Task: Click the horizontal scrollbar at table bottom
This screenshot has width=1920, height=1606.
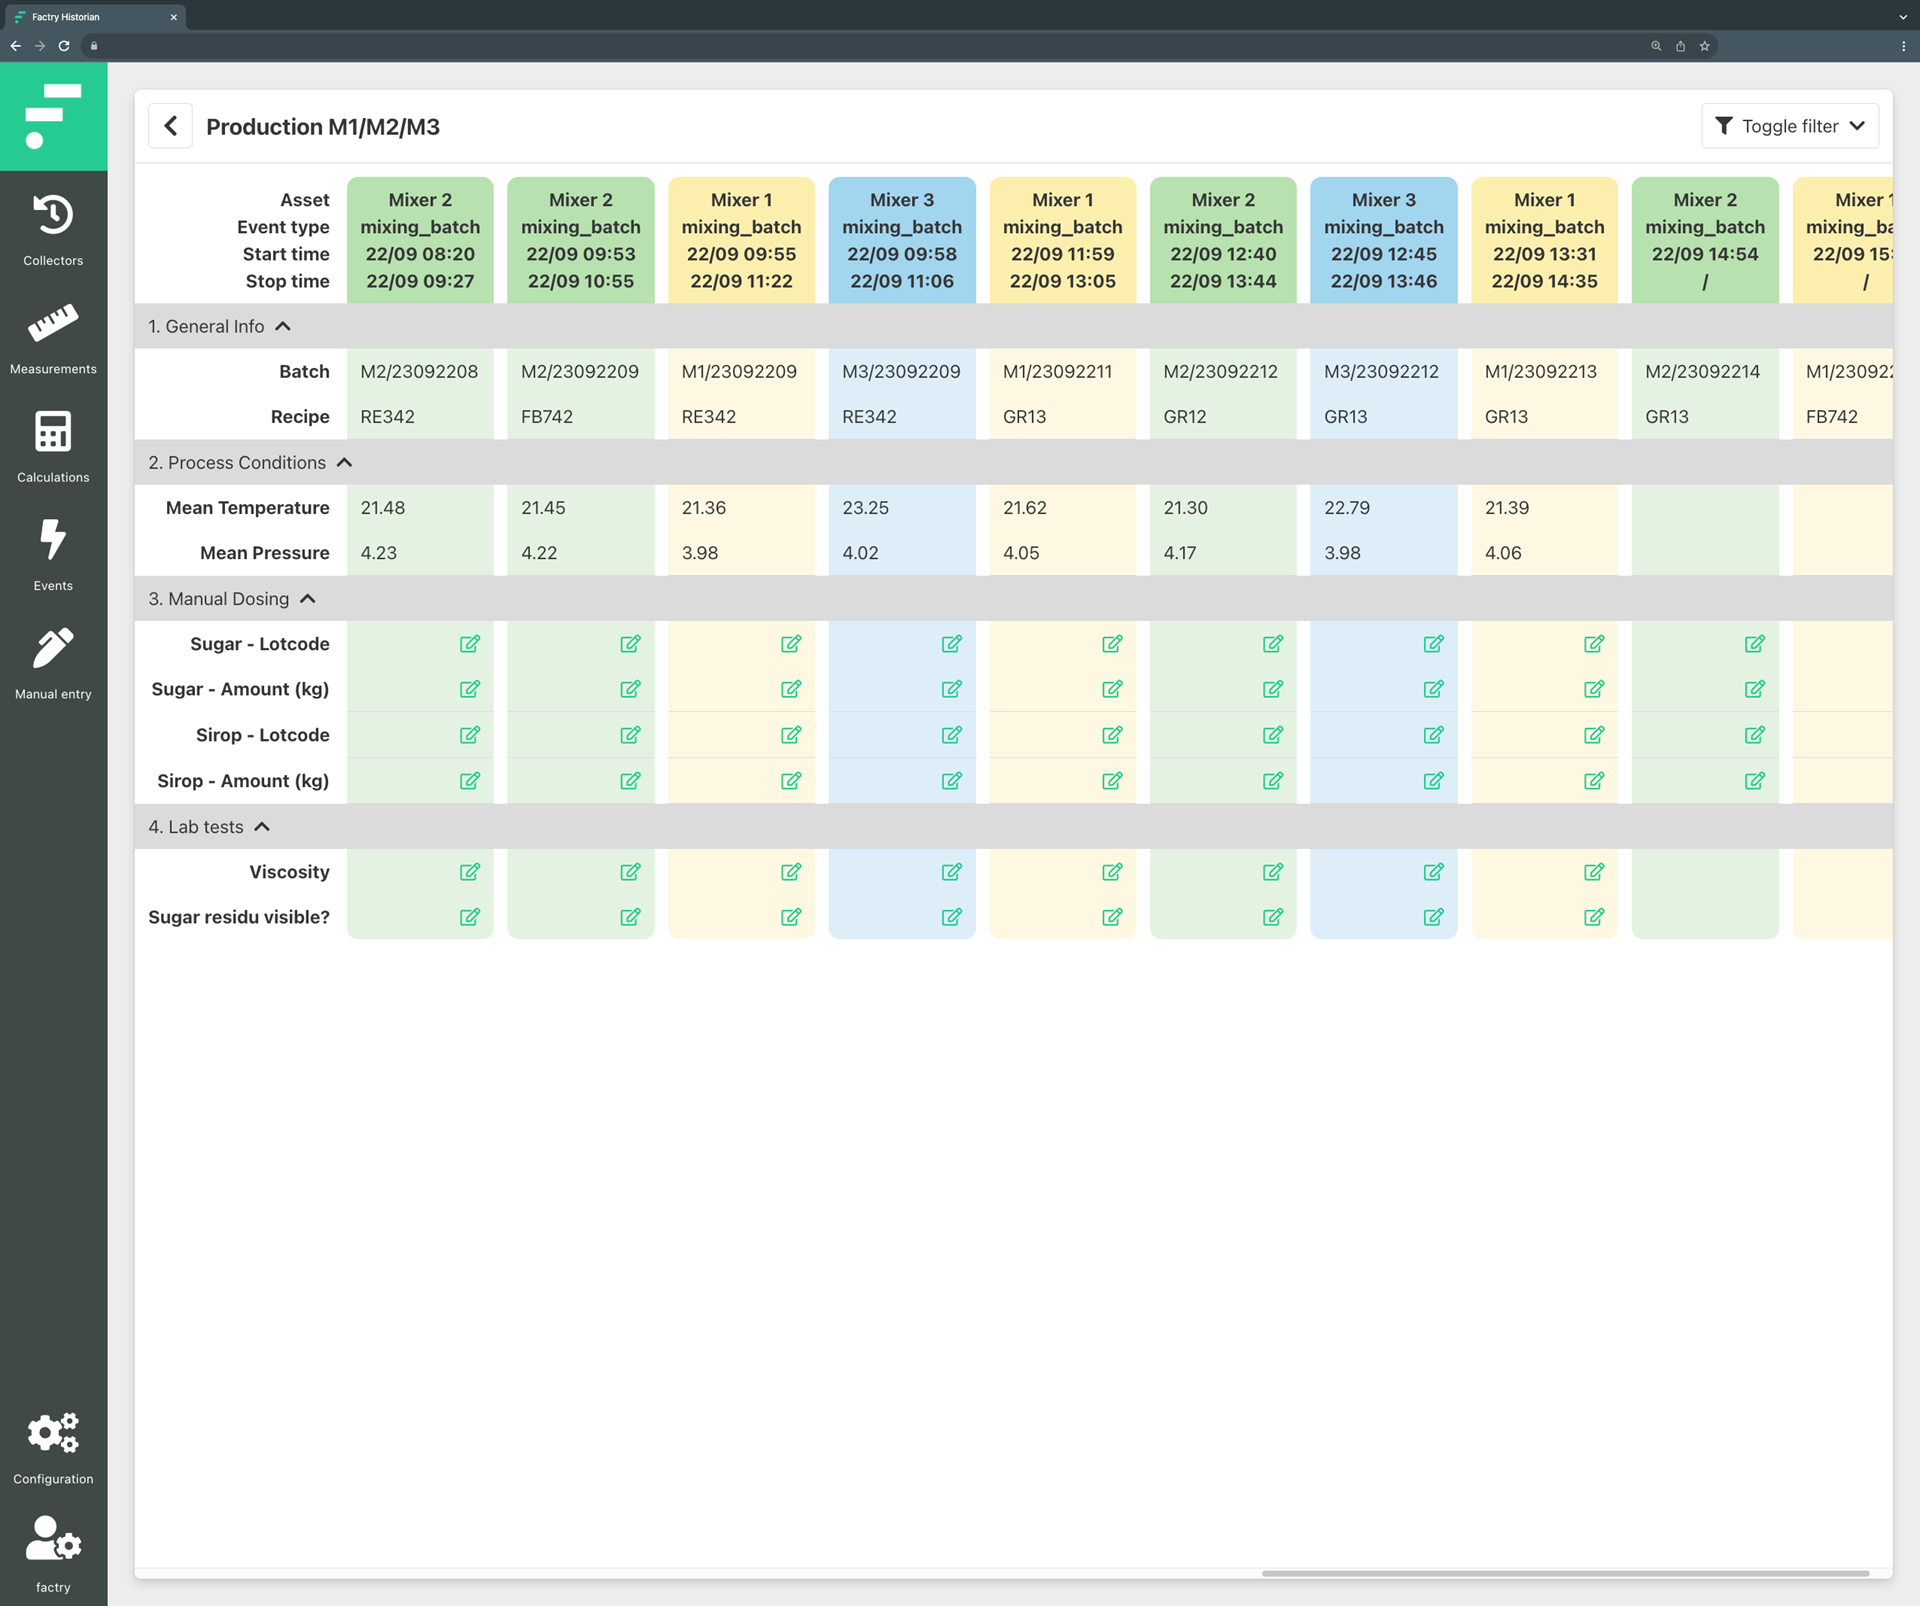Action: (1565, 1573)
